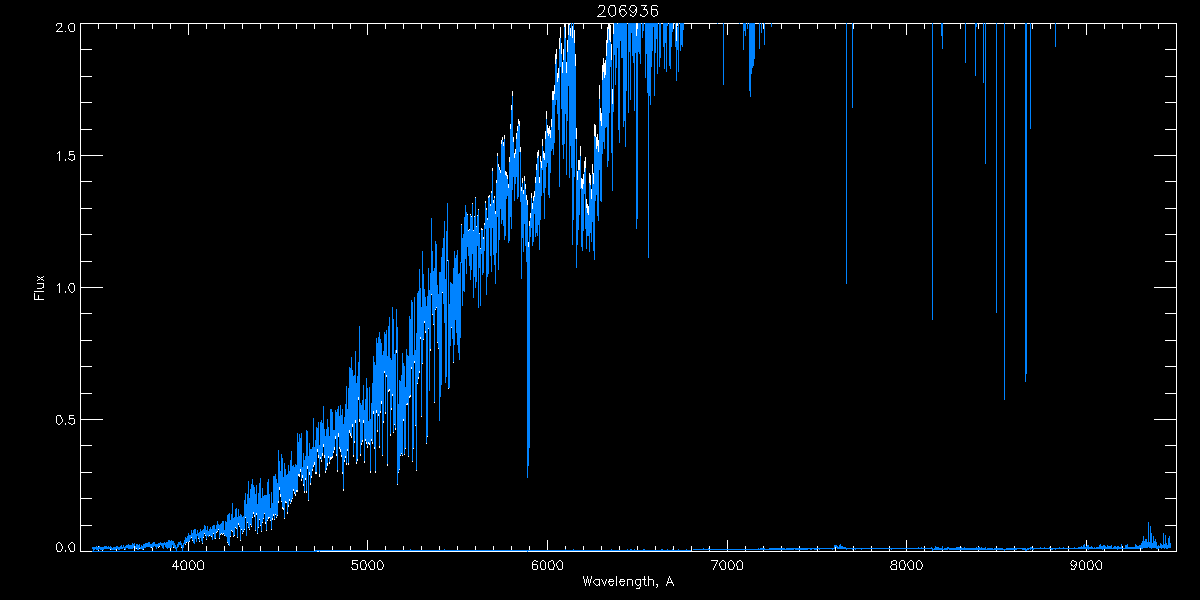The width and height of the screenshot is (1200, 600).
Task: Click the 7000 wavelength tick label
Action: [727, 565]
